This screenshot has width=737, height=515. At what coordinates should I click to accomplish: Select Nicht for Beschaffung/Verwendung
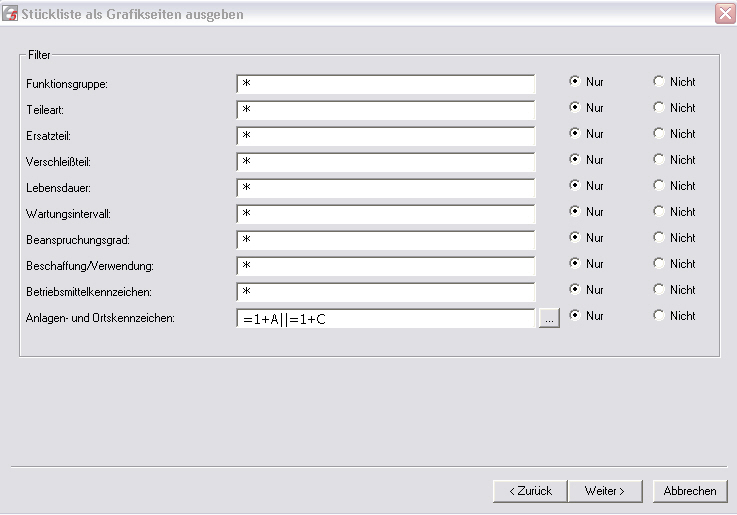(674, 264)
